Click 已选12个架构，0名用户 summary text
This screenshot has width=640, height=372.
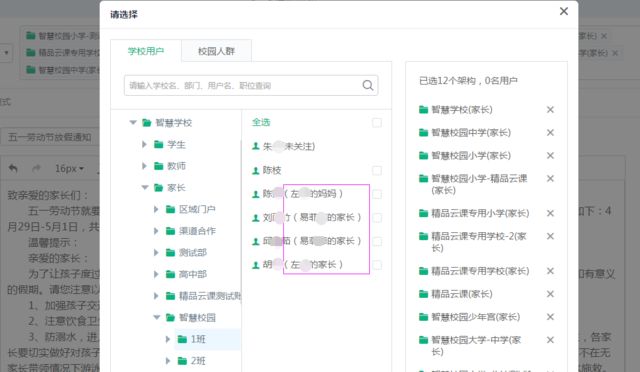point(468,80)
